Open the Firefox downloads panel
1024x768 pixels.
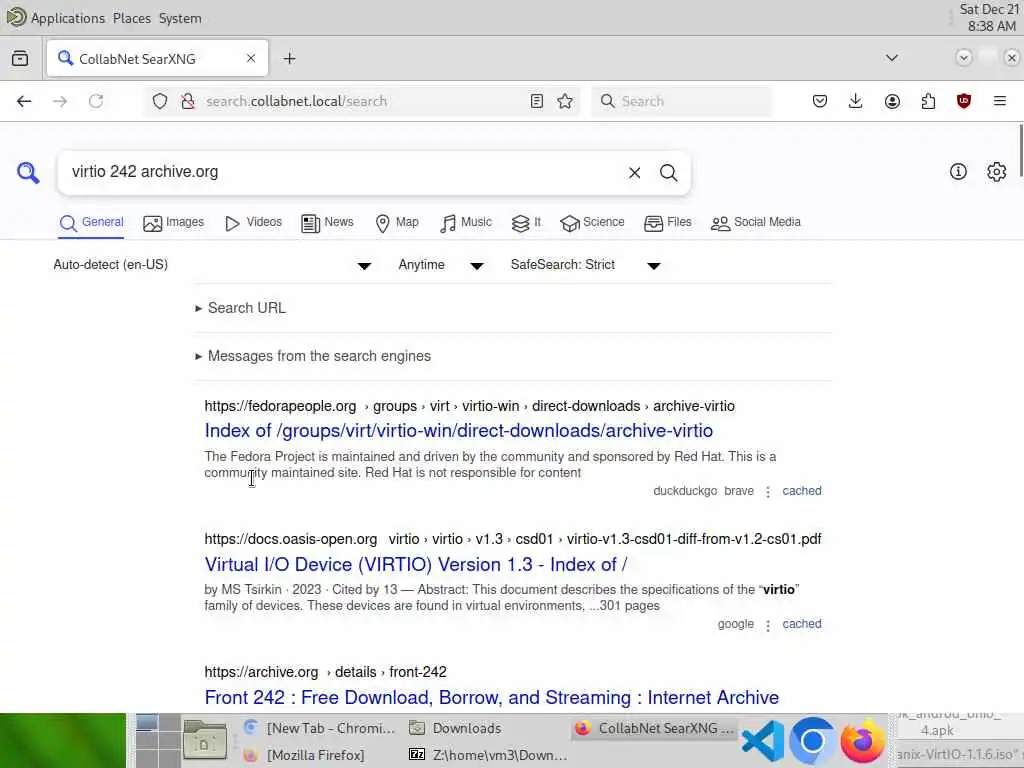[856, 101]
